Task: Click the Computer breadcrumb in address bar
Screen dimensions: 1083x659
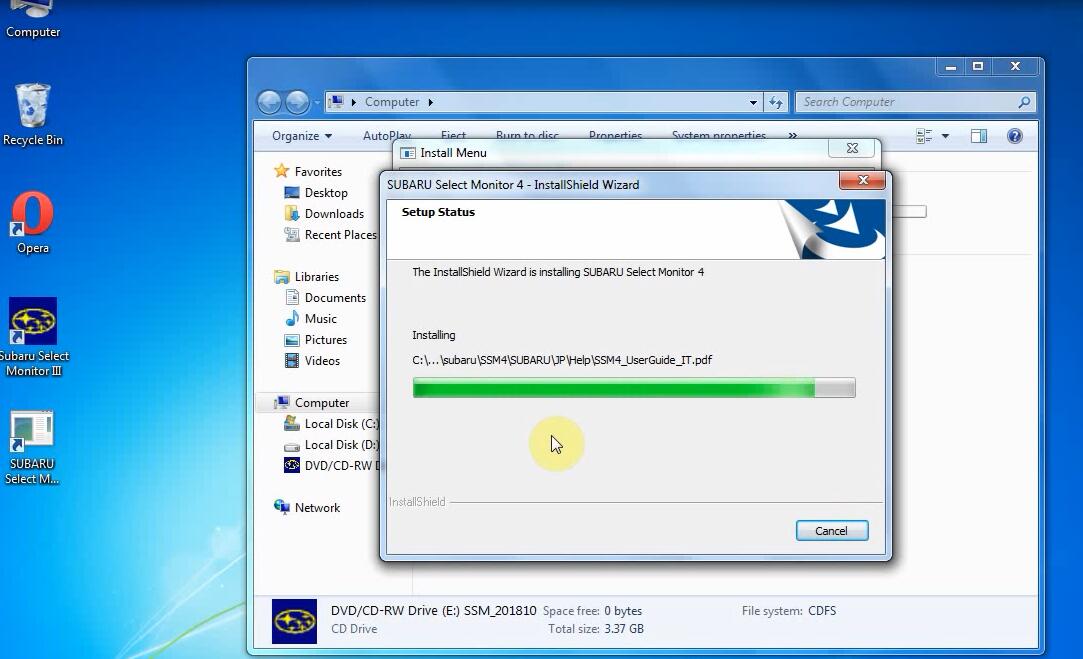Action: click(392, 102)
